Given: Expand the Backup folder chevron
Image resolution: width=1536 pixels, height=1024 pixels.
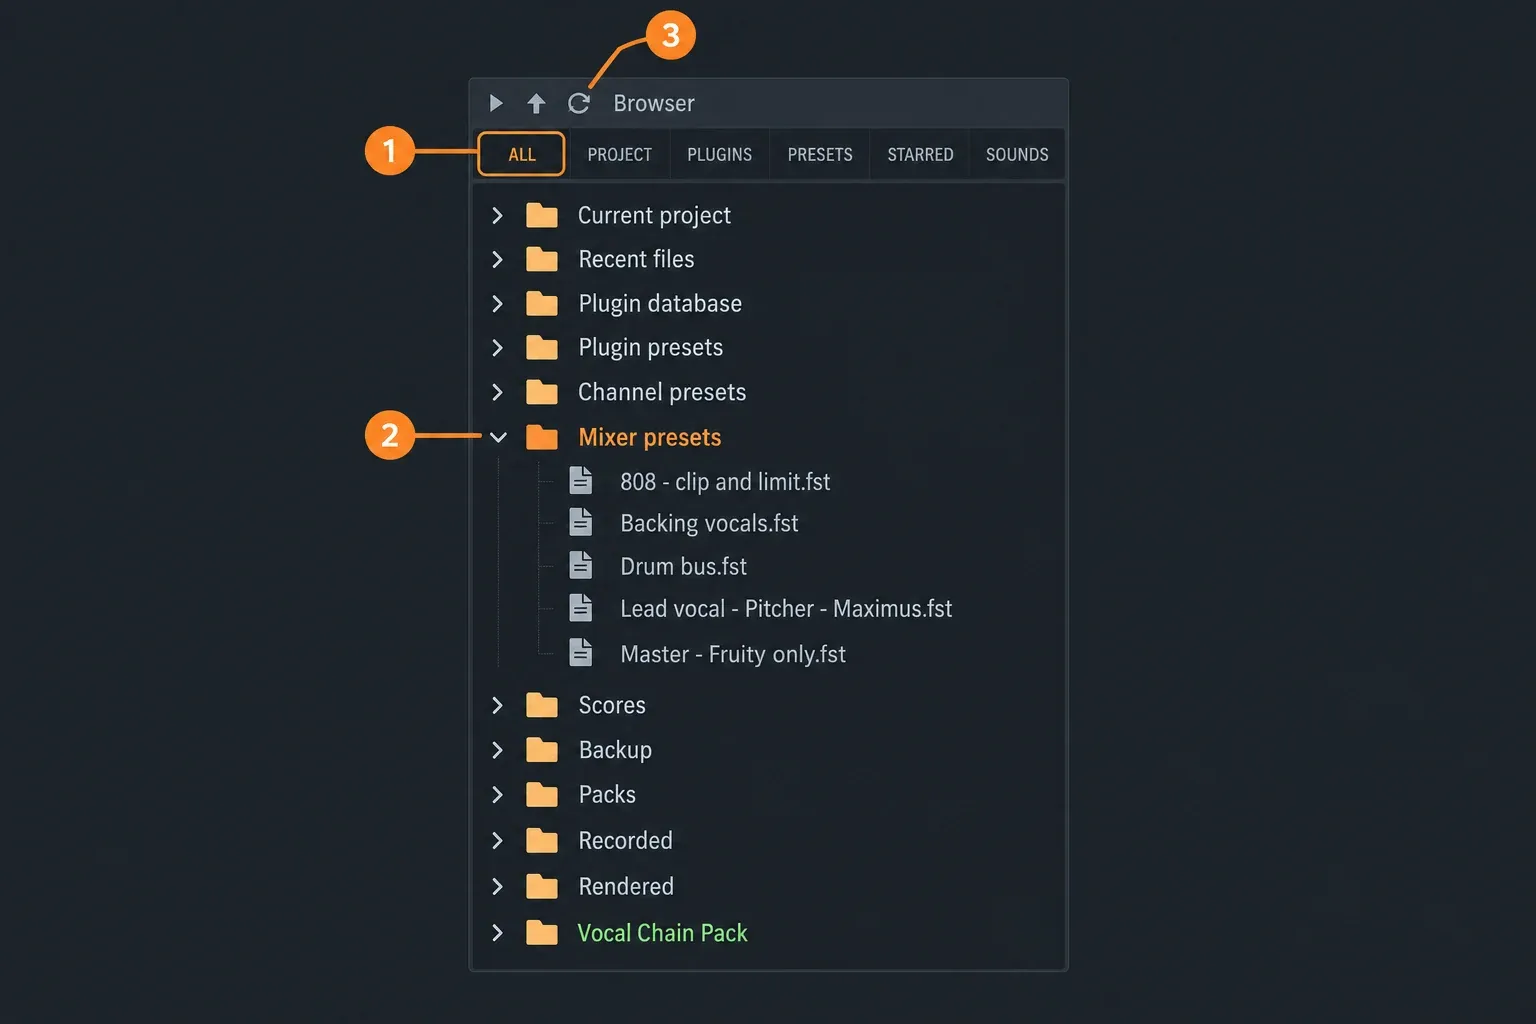Looking at the screenshot, I should 497,750.
